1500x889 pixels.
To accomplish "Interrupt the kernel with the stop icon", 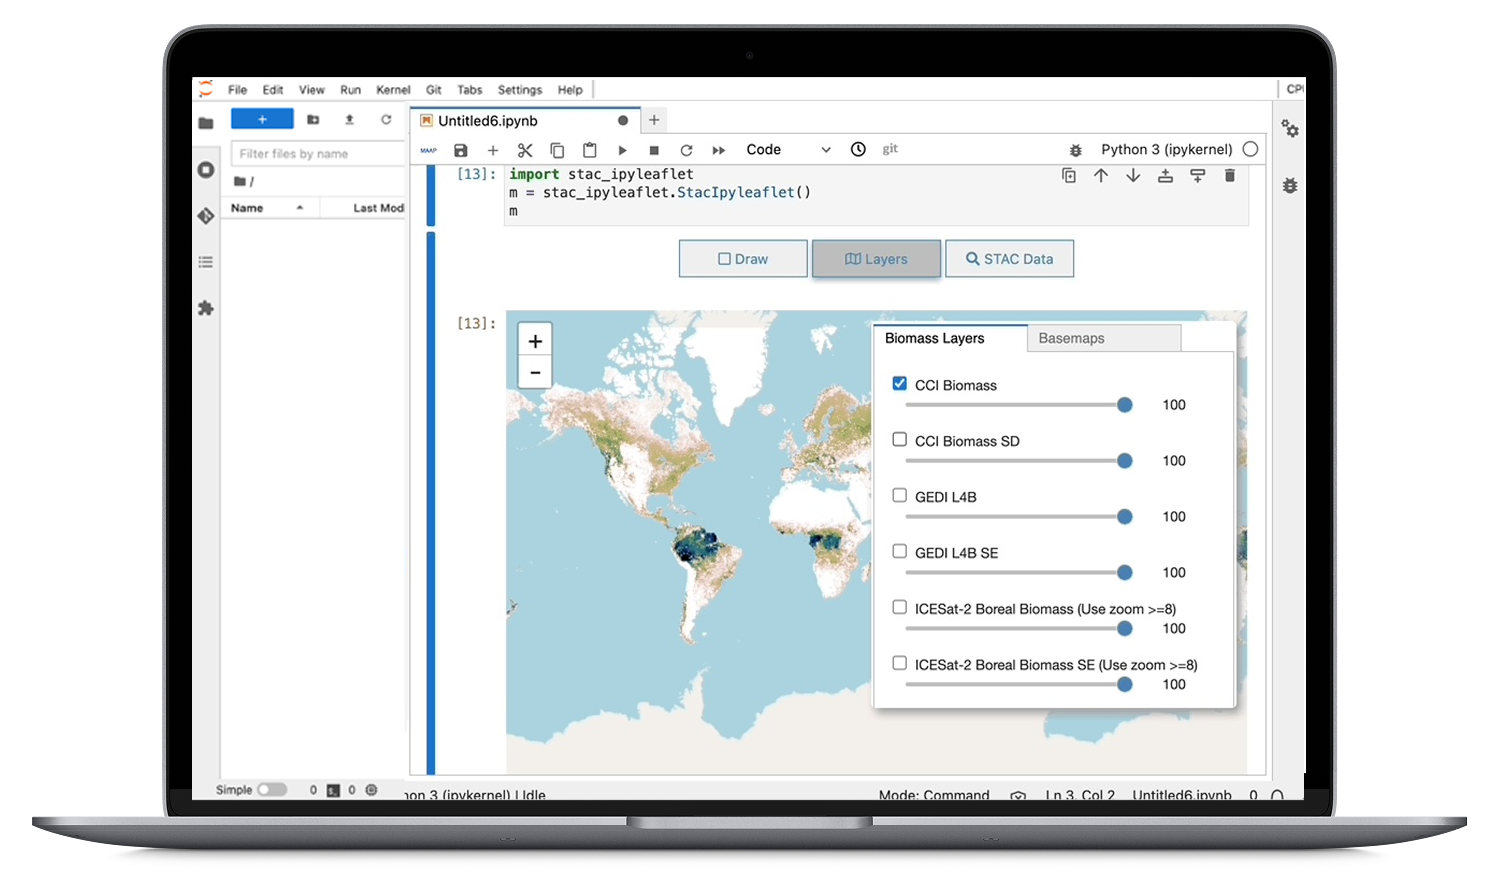I will click(654, 150).
